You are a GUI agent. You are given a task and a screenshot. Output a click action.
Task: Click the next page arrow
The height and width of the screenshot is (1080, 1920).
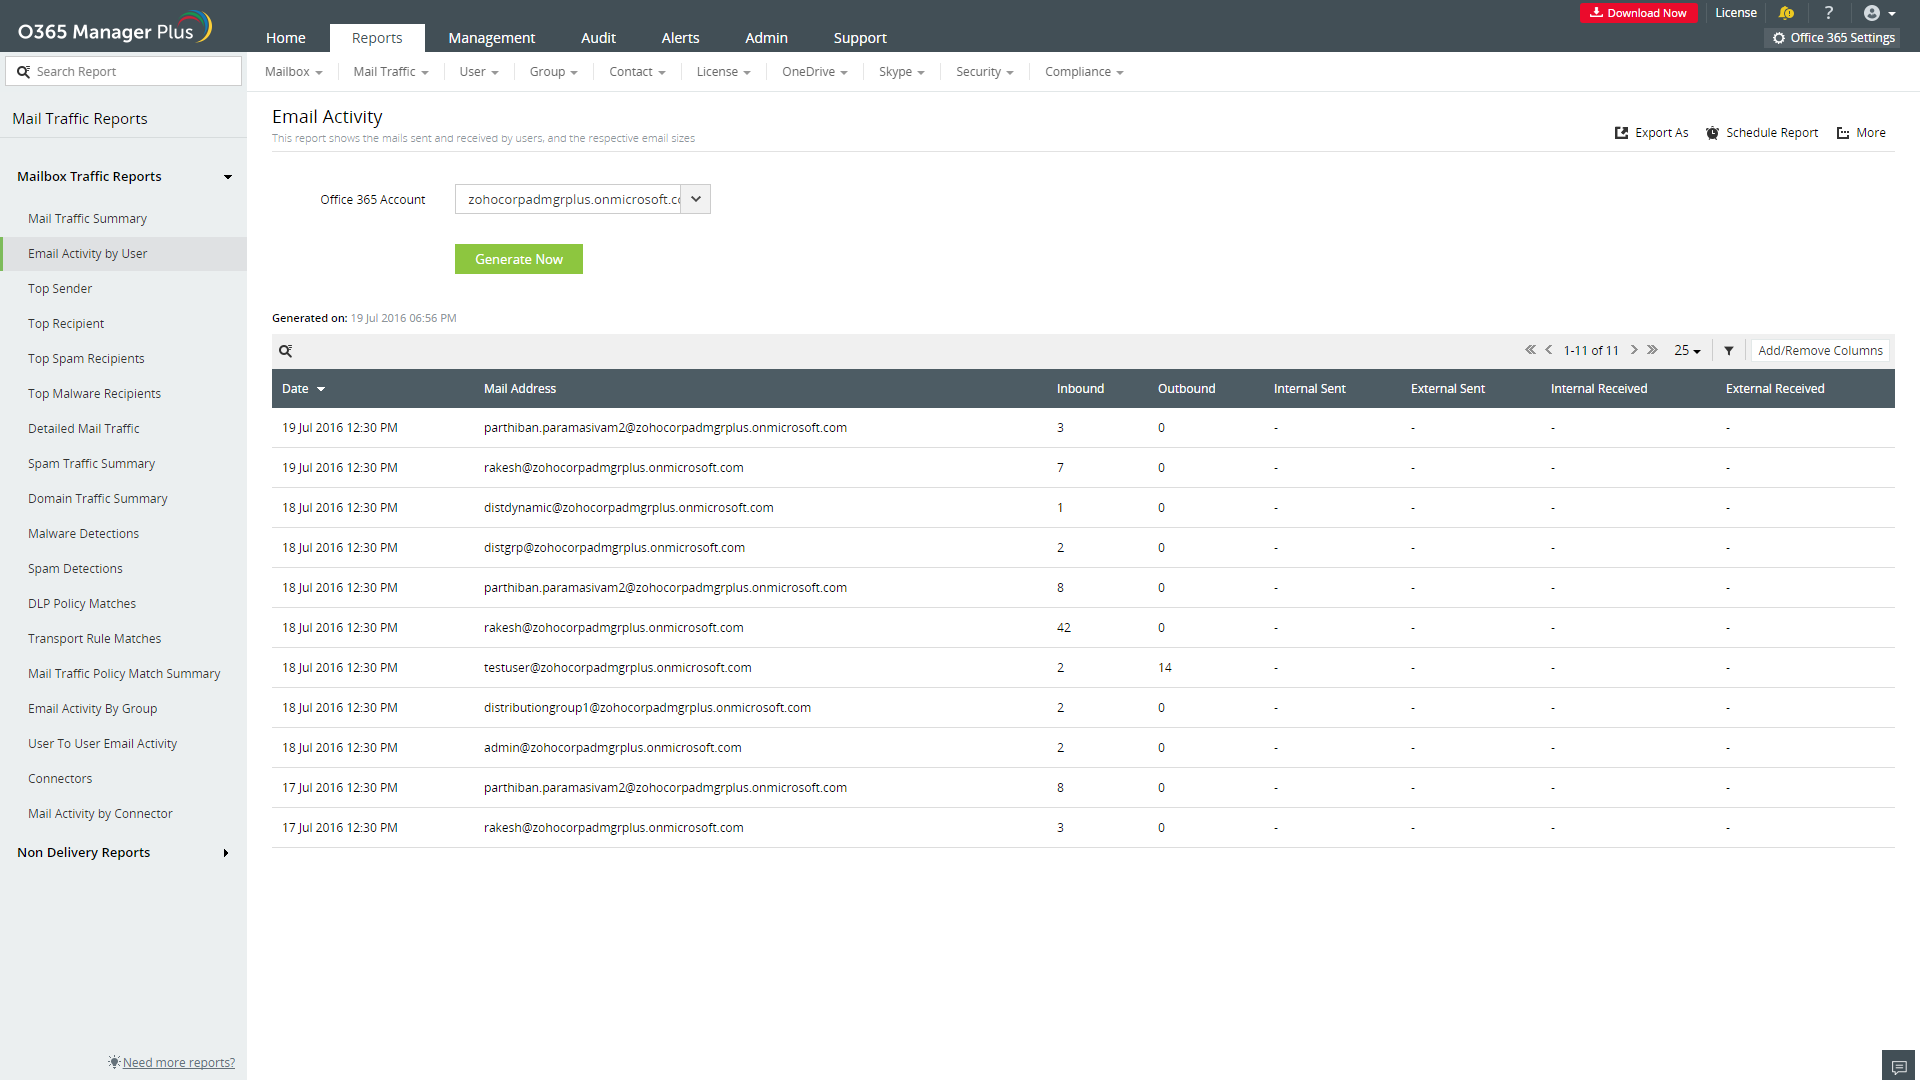[x=1634, y=350]
